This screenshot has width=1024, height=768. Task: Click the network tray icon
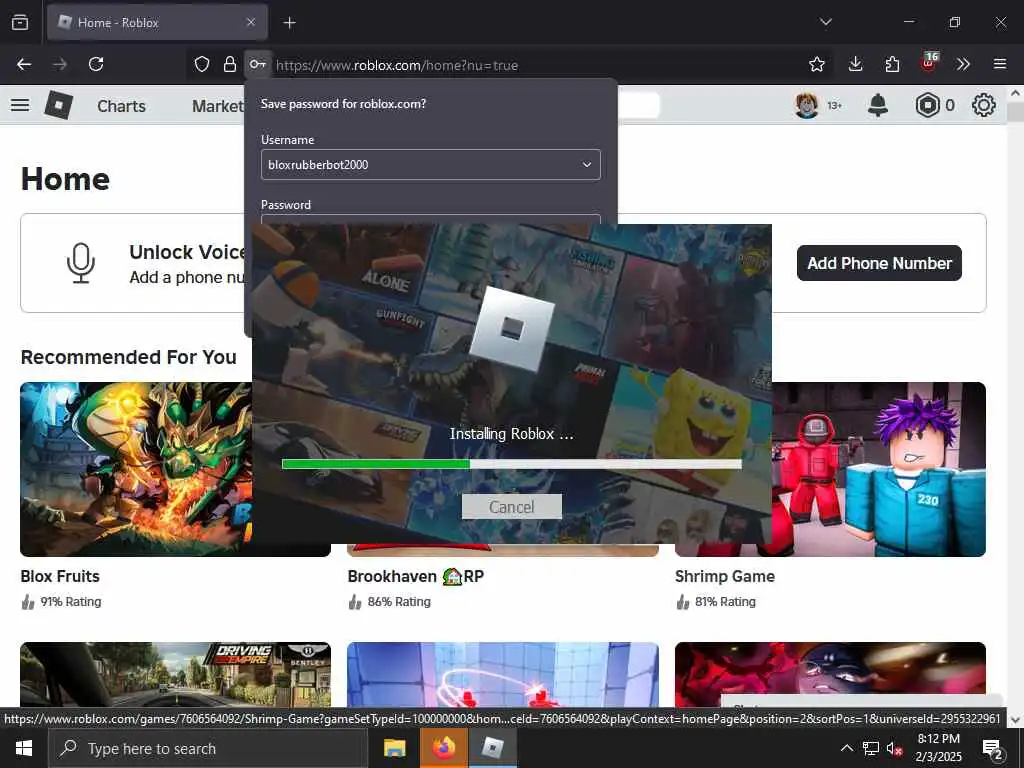point(870,748)
